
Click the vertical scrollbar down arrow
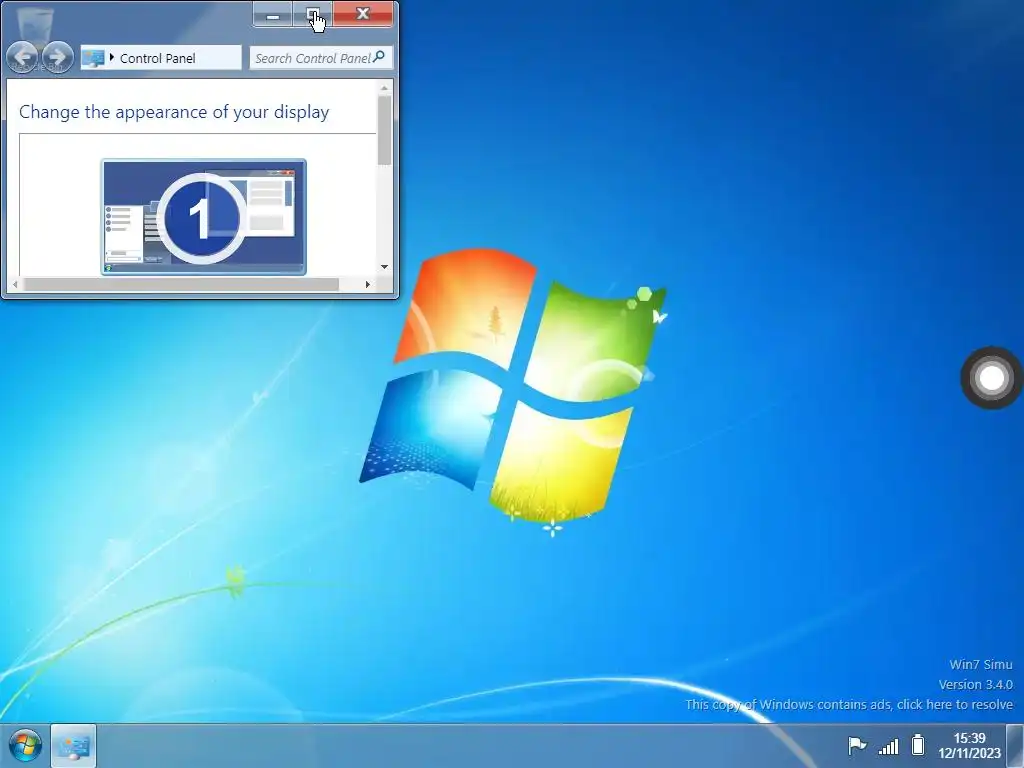point(384,266)
